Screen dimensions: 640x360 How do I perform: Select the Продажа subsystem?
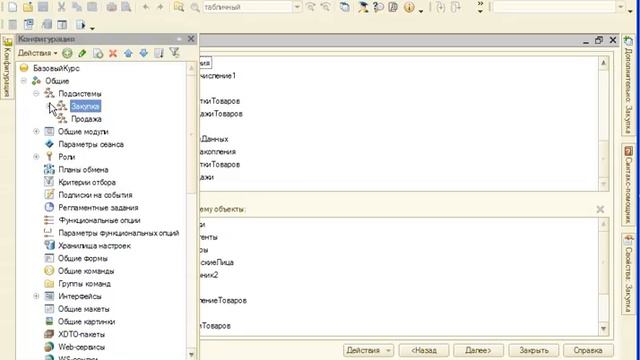click(x=86, y=119)
